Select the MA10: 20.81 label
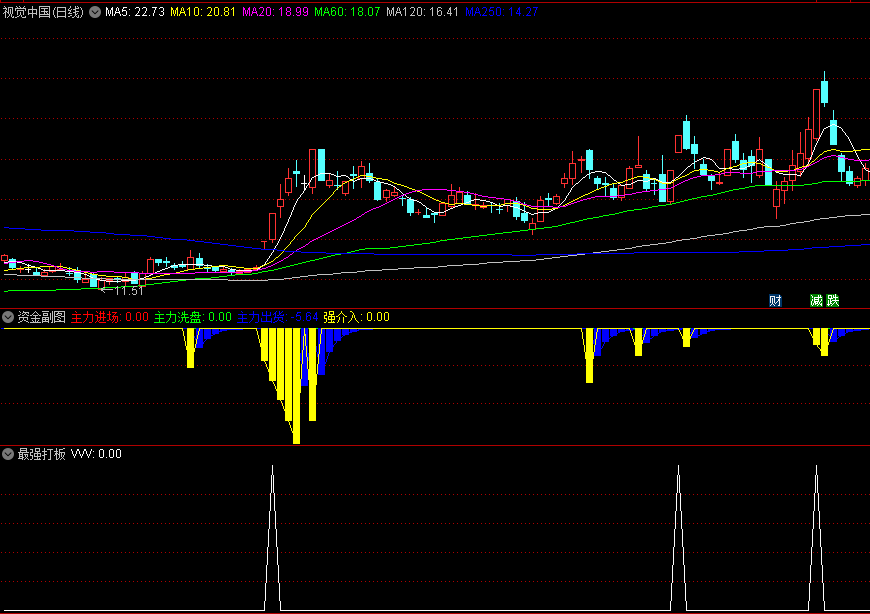 pyautogui.click(x=203, y=12)
